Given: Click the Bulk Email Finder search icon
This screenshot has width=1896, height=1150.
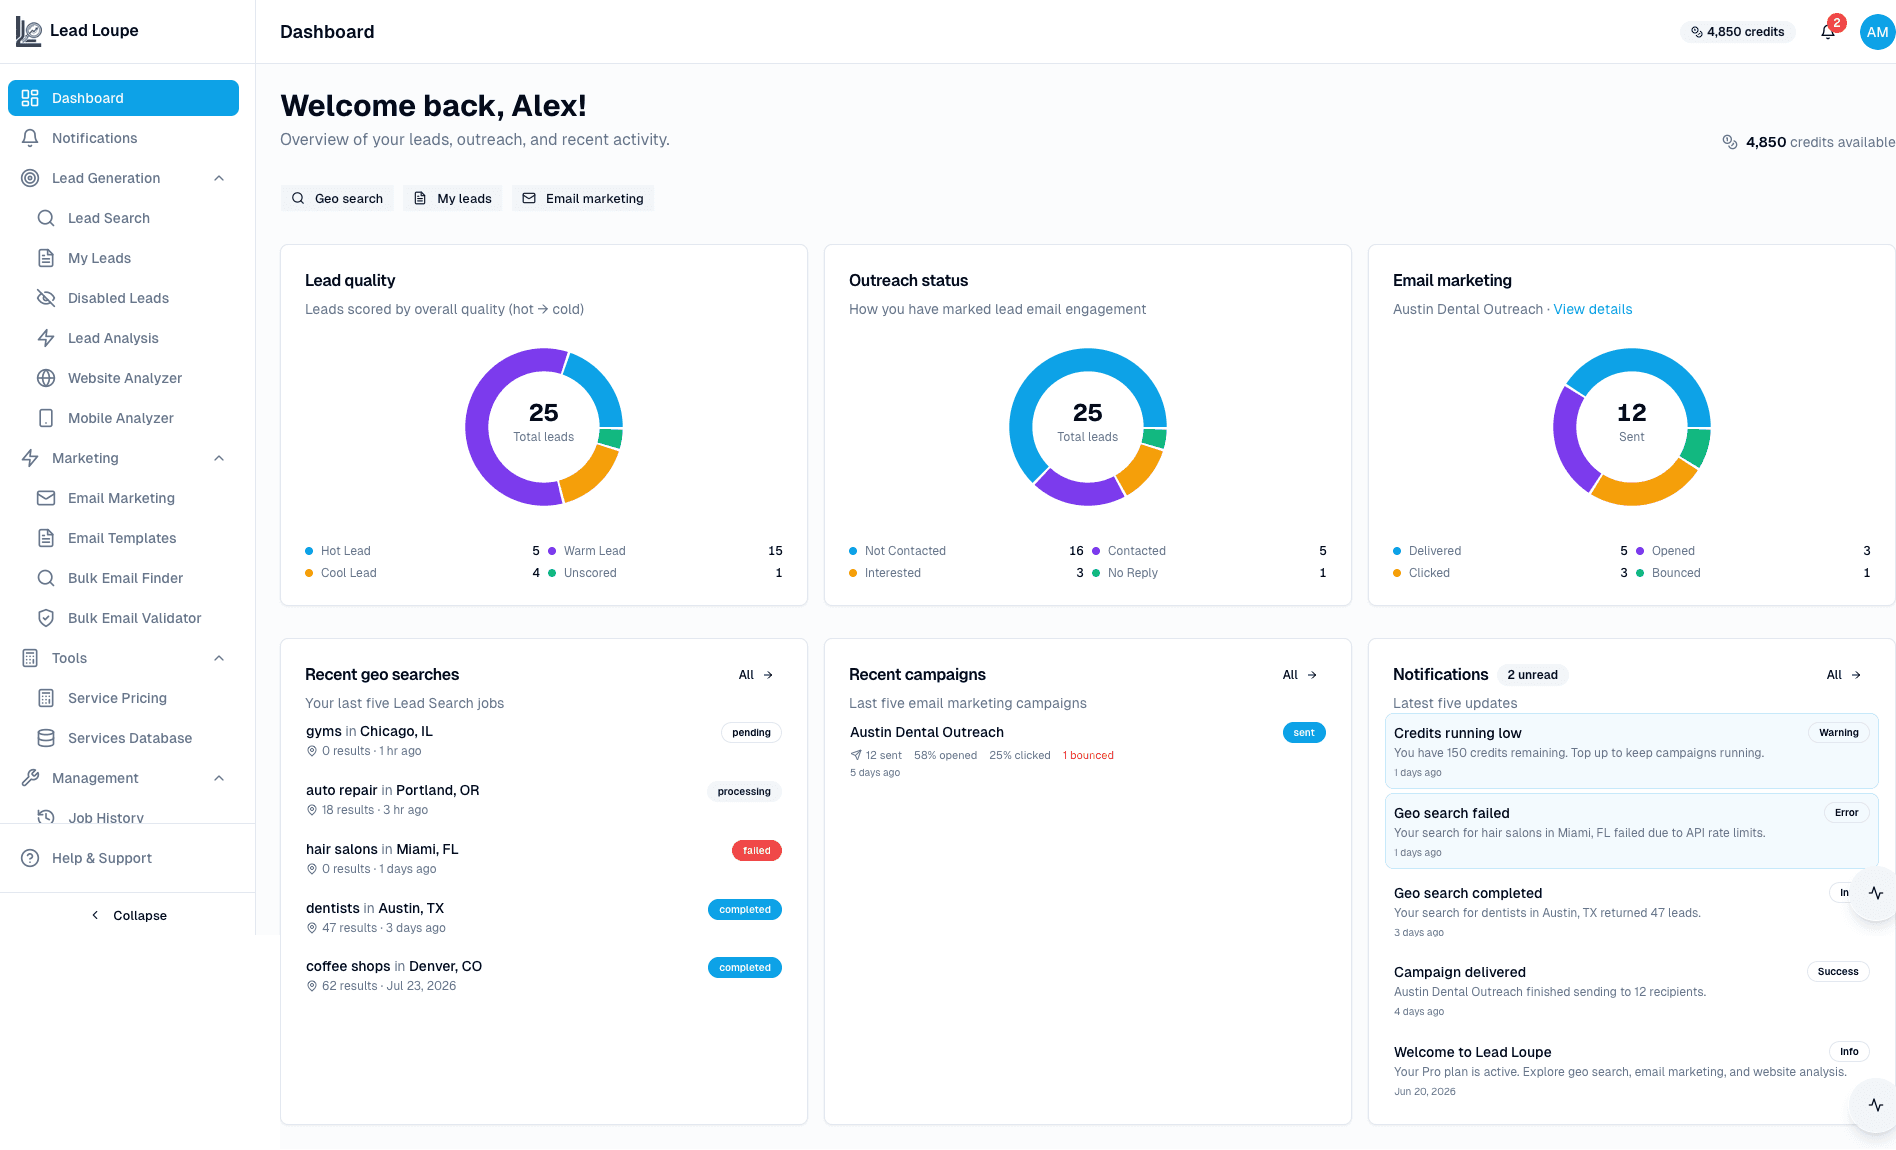Looking at the screenshot, I should [x=46, y=578].
